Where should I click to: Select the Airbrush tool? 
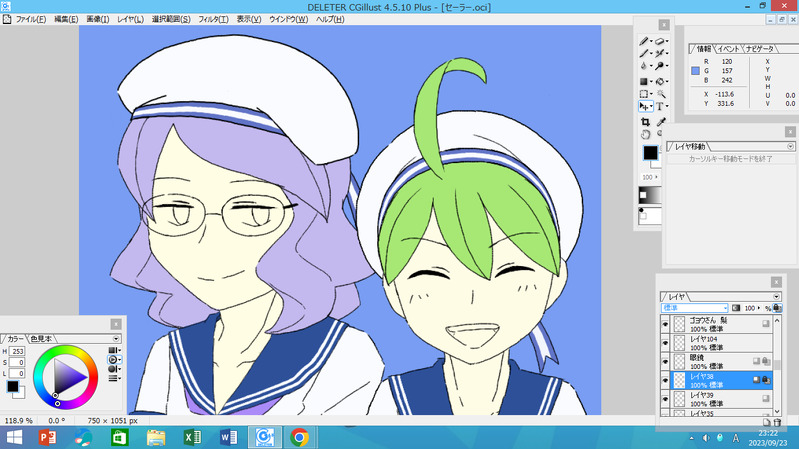660,54
